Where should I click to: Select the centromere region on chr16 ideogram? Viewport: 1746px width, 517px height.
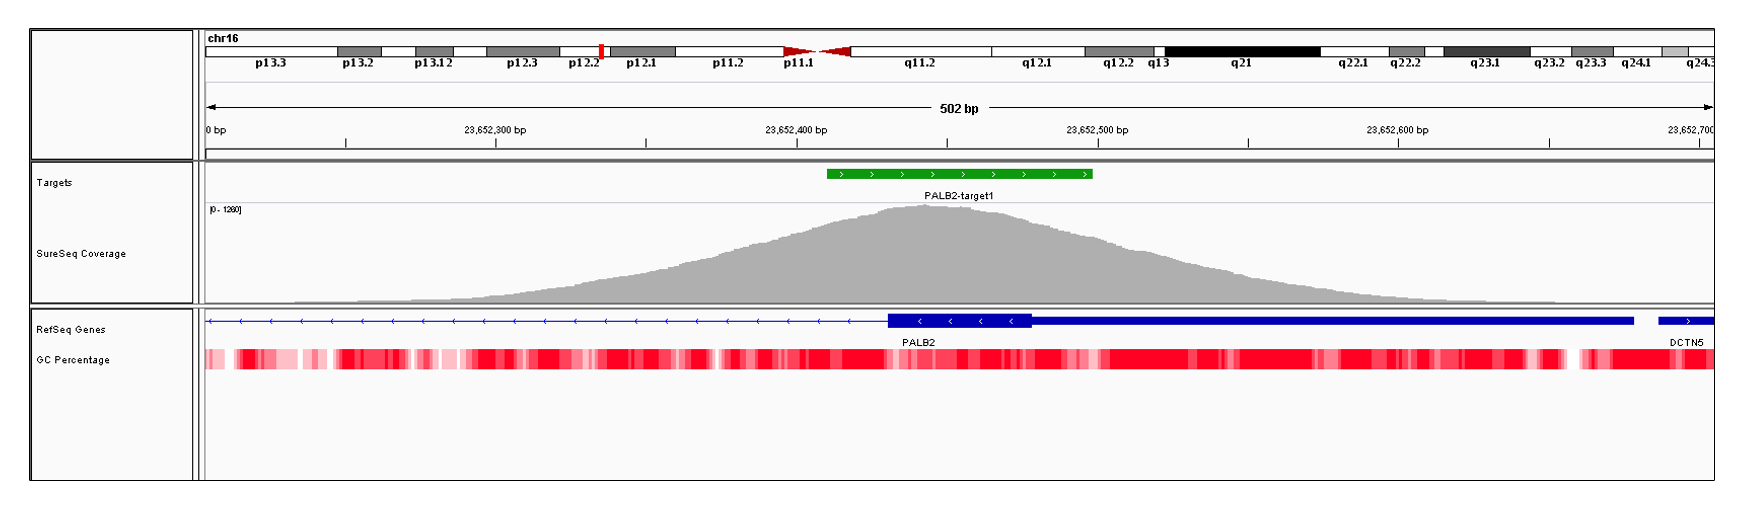(817, 51)
